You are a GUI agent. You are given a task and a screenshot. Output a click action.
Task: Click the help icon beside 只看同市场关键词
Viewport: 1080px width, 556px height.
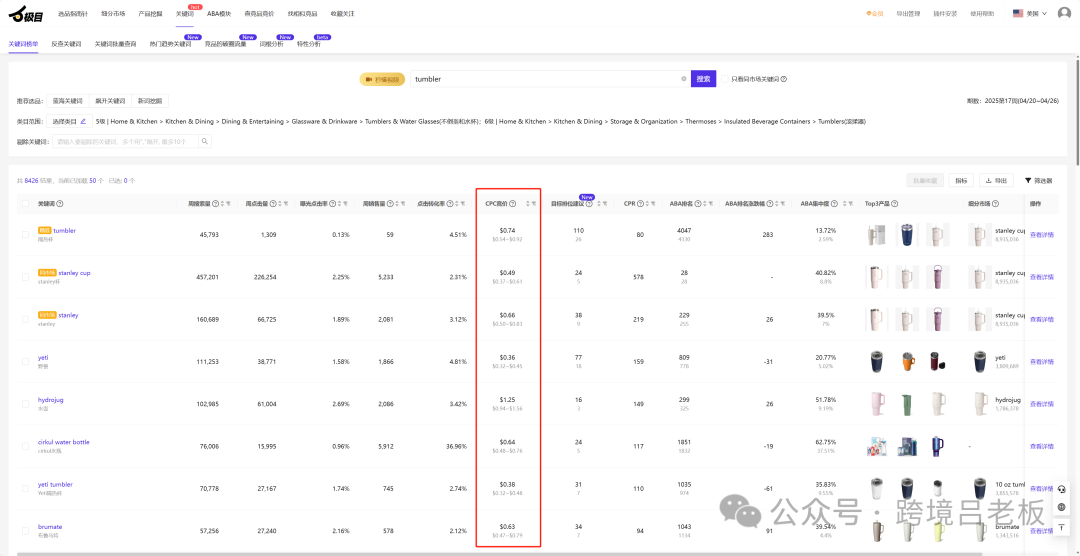tap(784, 79)
